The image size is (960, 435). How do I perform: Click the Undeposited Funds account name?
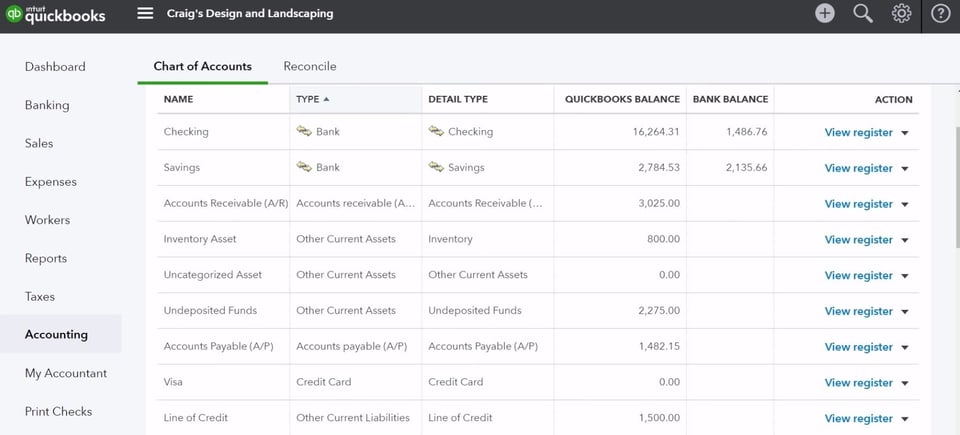(x=210, y=311)
